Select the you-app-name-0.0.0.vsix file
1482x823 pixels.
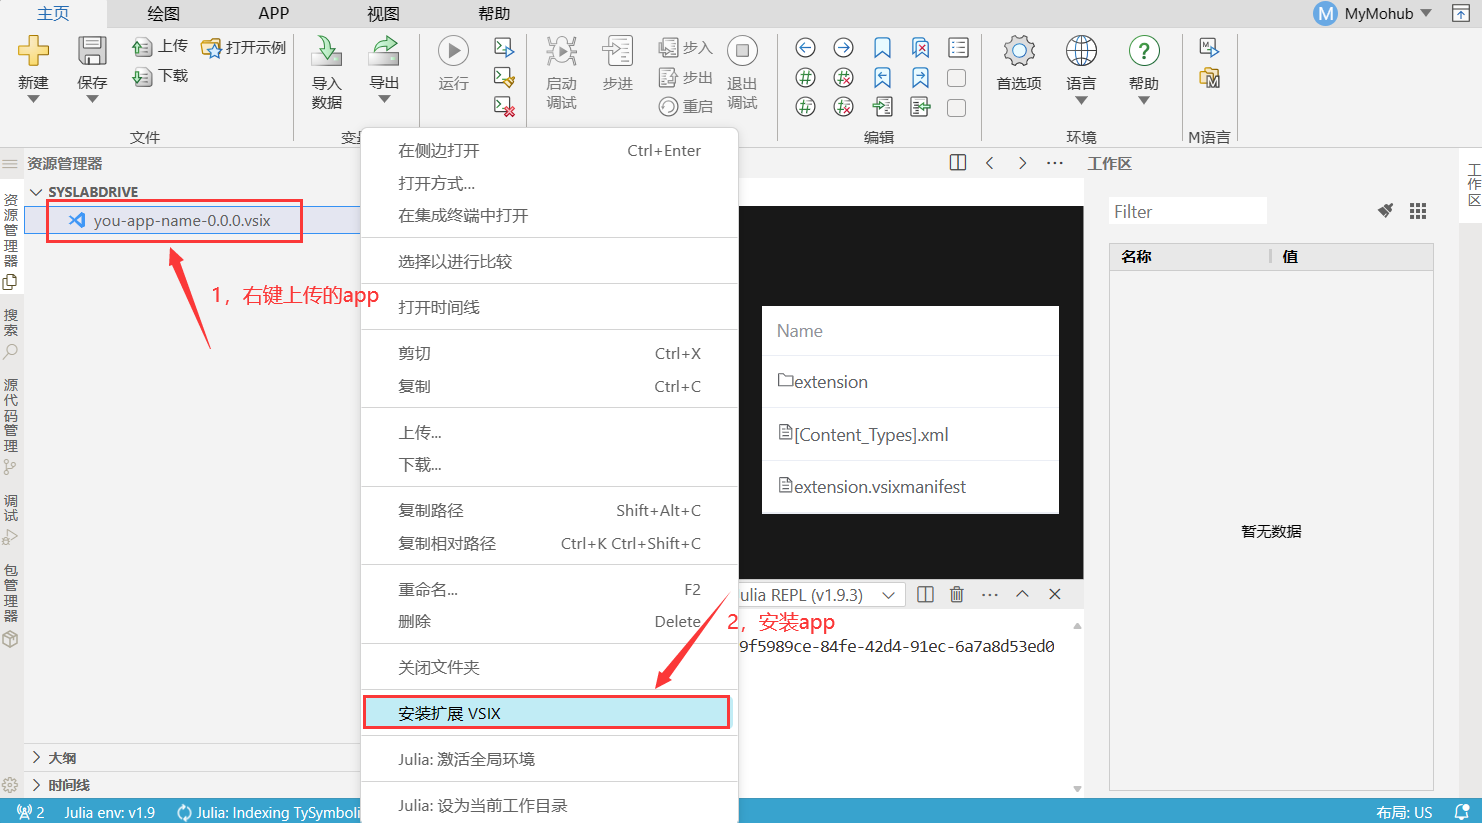pyautogui.click(x=182, y=221)
